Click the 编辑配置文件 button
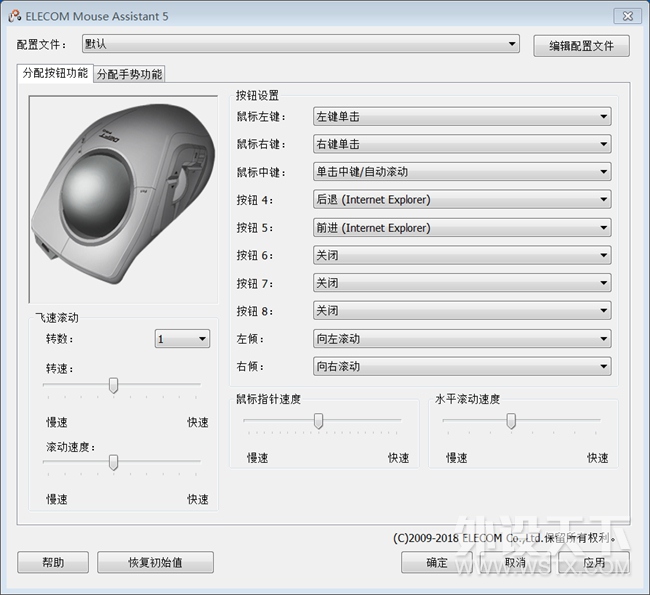 tap(581, 46)
